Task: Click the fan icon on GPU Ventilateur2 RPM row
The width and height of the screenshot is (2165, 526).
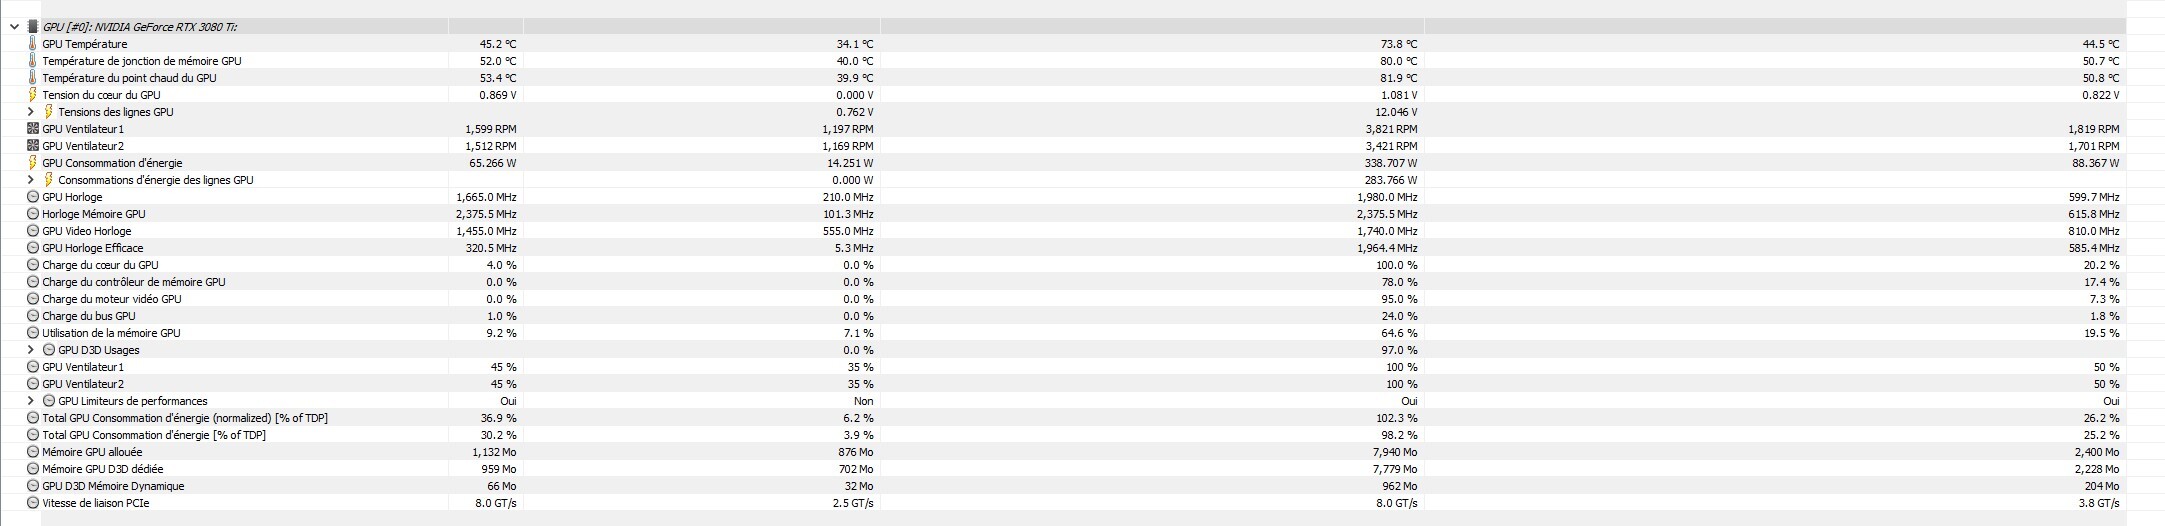Action: click(33, 146)
